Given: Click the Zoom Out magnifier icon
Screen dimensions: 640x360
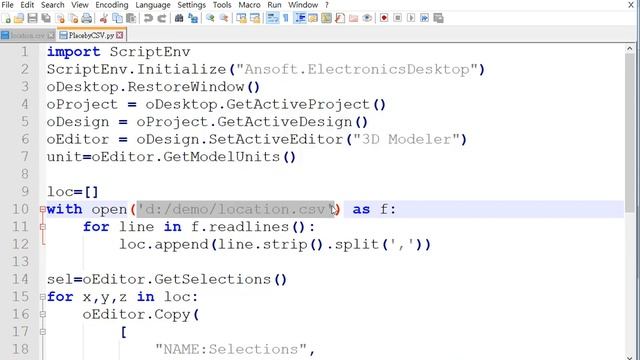Looking at the screenshot, I should pos(224,18).
